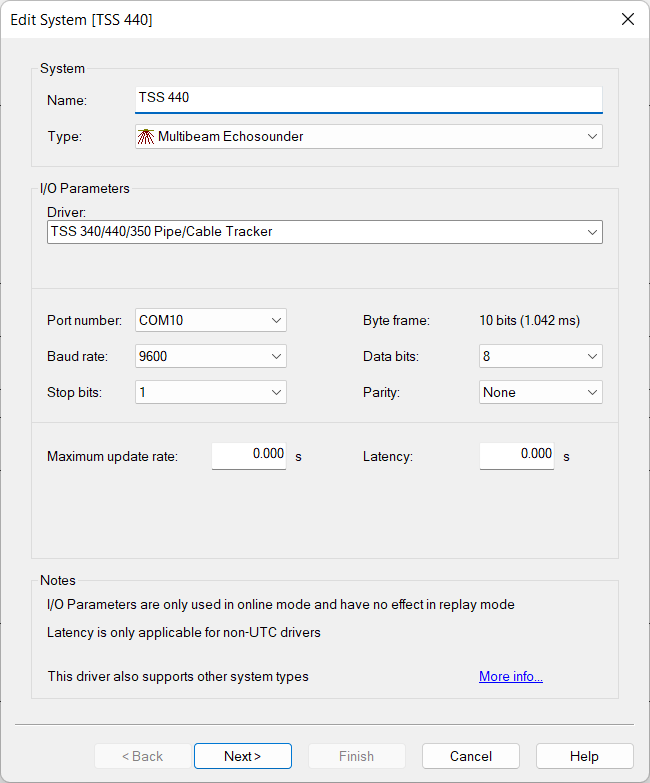
Task: Open the More info... link
Action: click(x=510, y=677)
